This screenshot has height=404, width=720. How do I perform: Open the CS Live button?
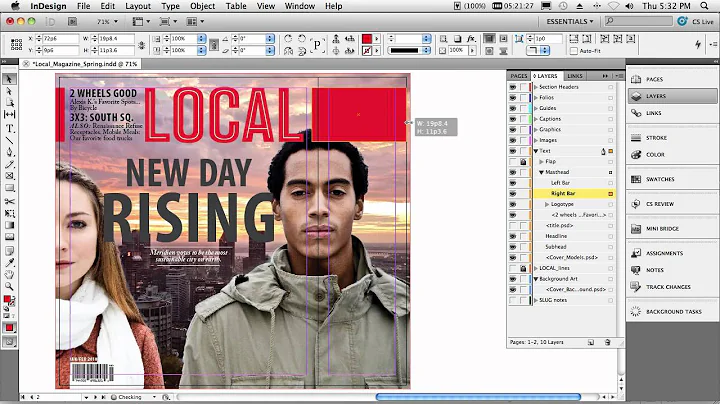[x=696, y=22]
